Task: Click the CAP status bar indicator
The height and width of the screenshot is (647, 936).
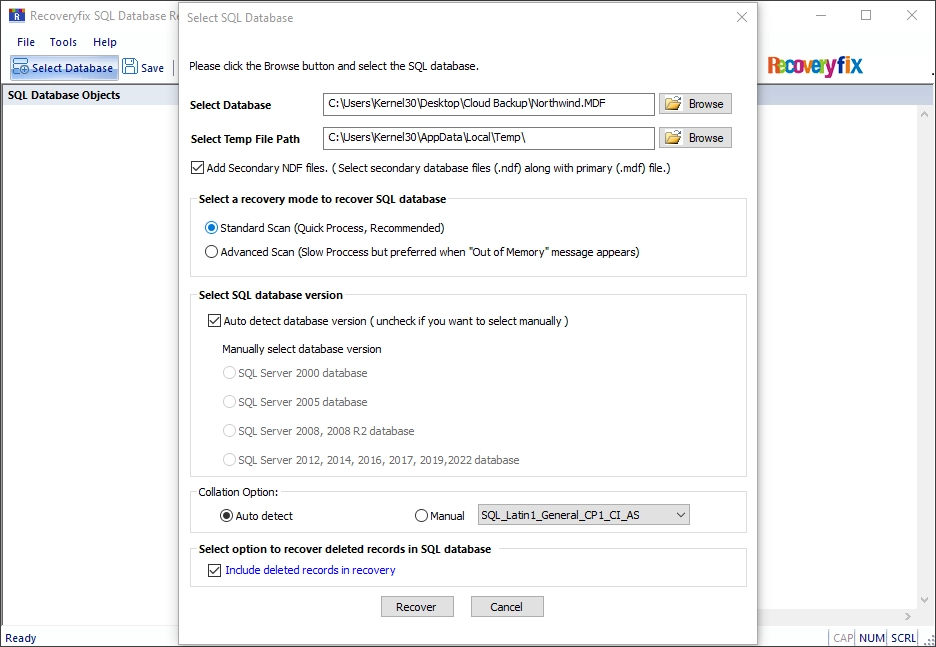Action: [x=843, y=638]
